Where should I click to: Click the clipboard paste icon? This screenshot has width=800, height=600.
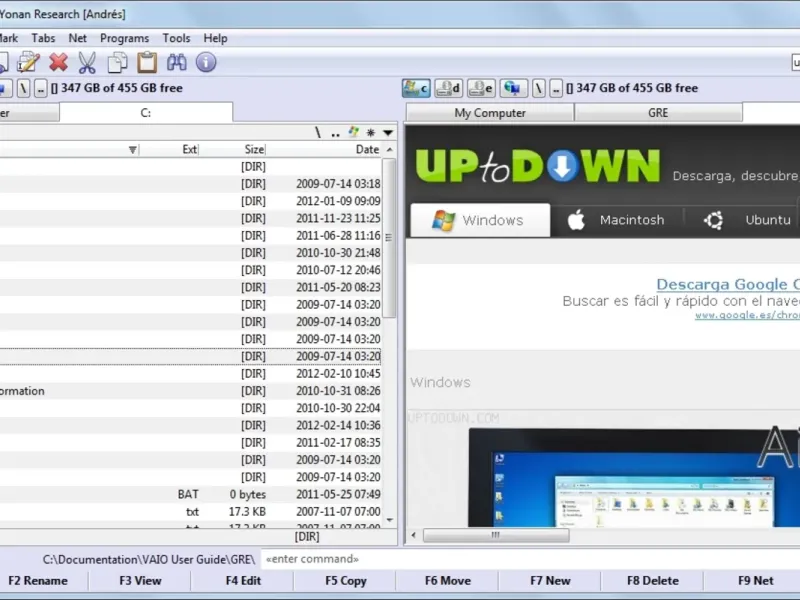147,62
